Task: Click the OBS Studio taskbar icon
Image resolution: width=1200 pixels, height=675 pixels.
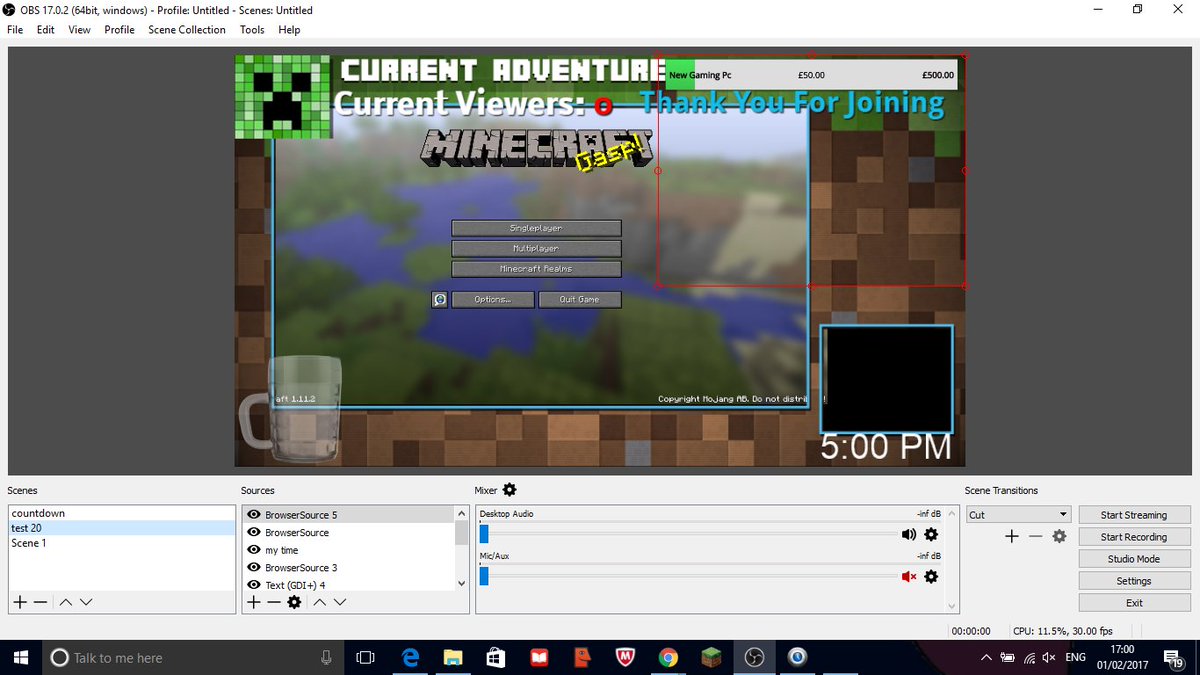Action: point(755,657)
